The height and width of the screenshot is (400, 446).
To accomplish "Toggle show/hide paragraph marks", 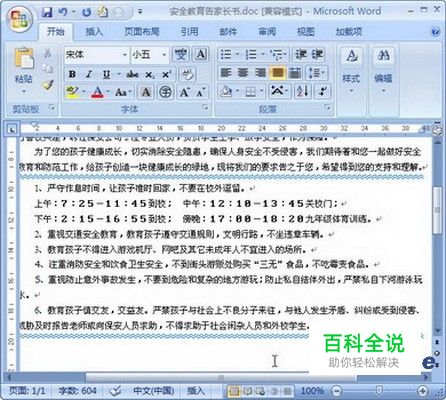I will point(323,91).
